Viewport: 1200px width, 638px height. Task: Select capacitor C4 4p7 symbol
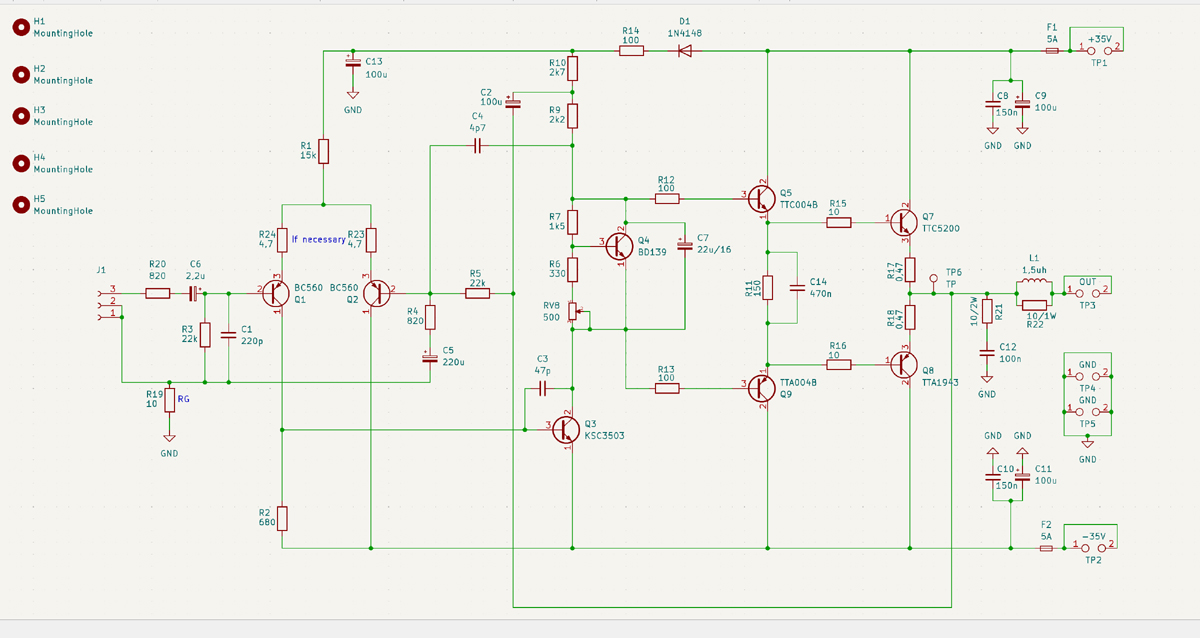click(x=477, y=146)
